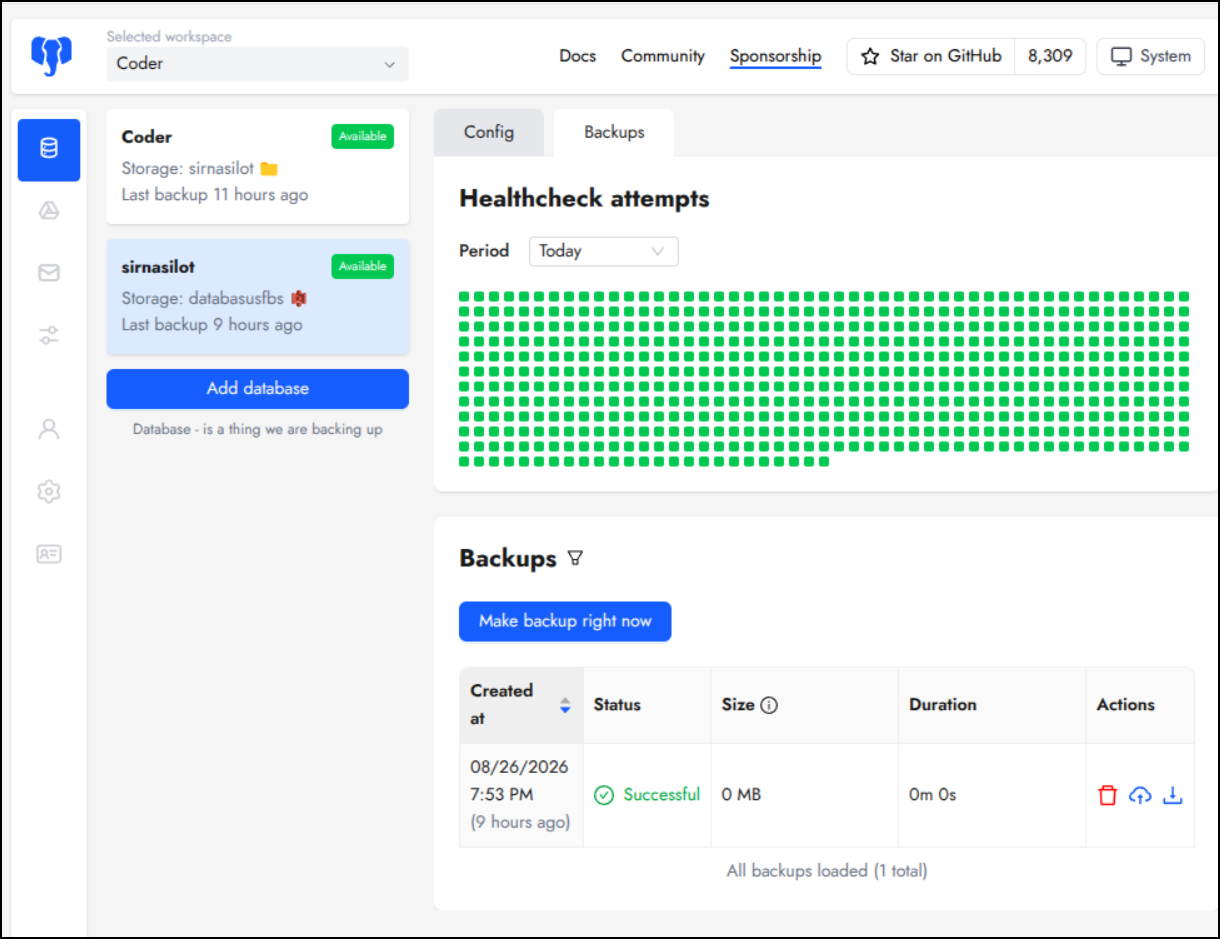The height and width of the screenshot is (939, 1220).
Task: Click the Add database button
Action: (x=258, y=388)
